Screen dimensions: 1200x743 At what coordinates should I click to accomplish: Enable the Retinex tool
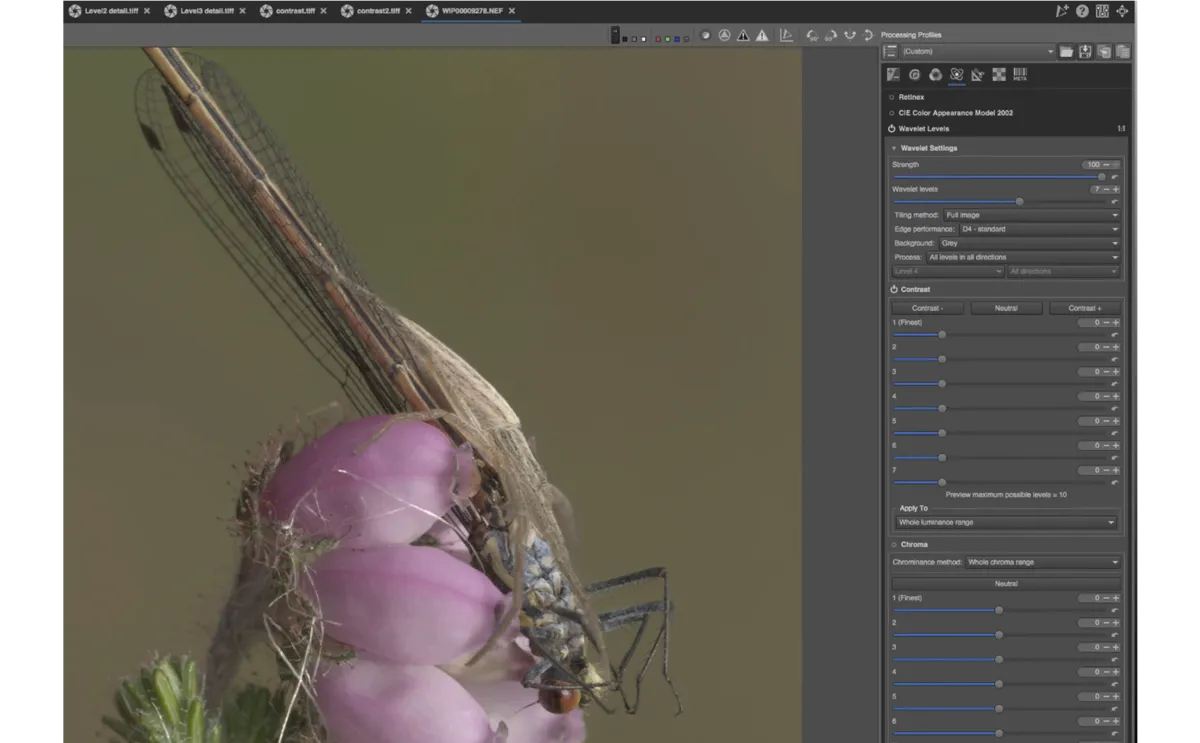coord(891,96)
